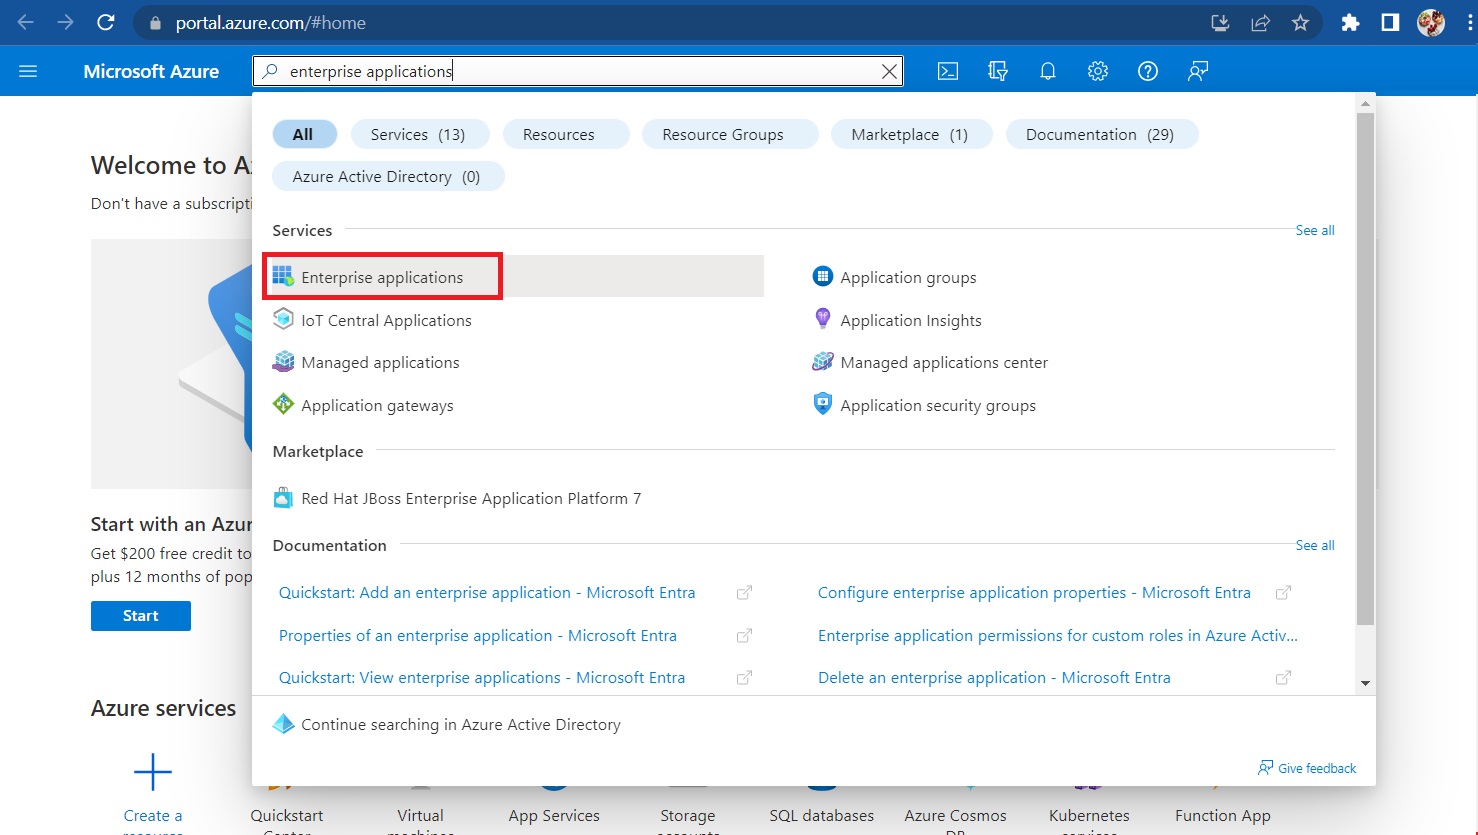Filter results to Marketplace
1478x835 pixels.
click(x=910, y=133)
